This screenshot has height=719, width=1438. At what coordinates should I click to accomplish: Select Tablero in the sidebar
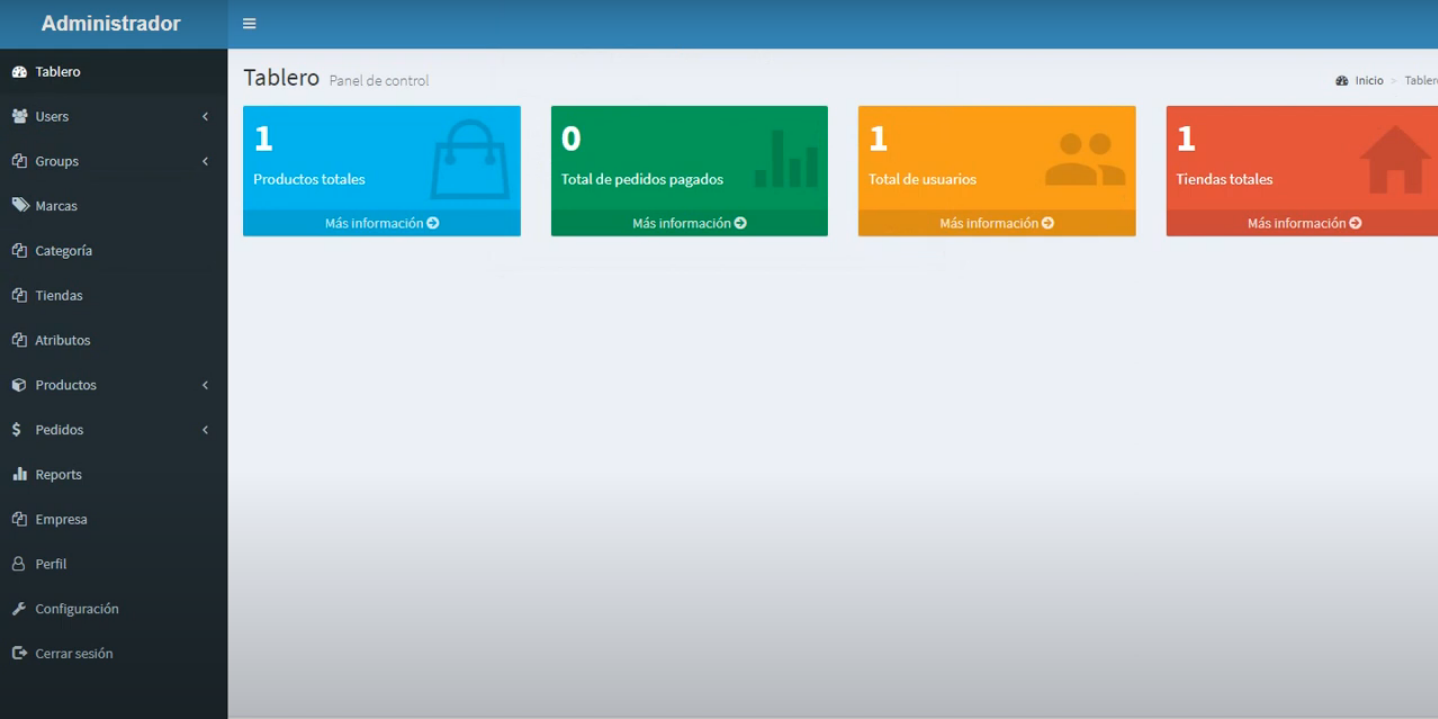[58, 72]
